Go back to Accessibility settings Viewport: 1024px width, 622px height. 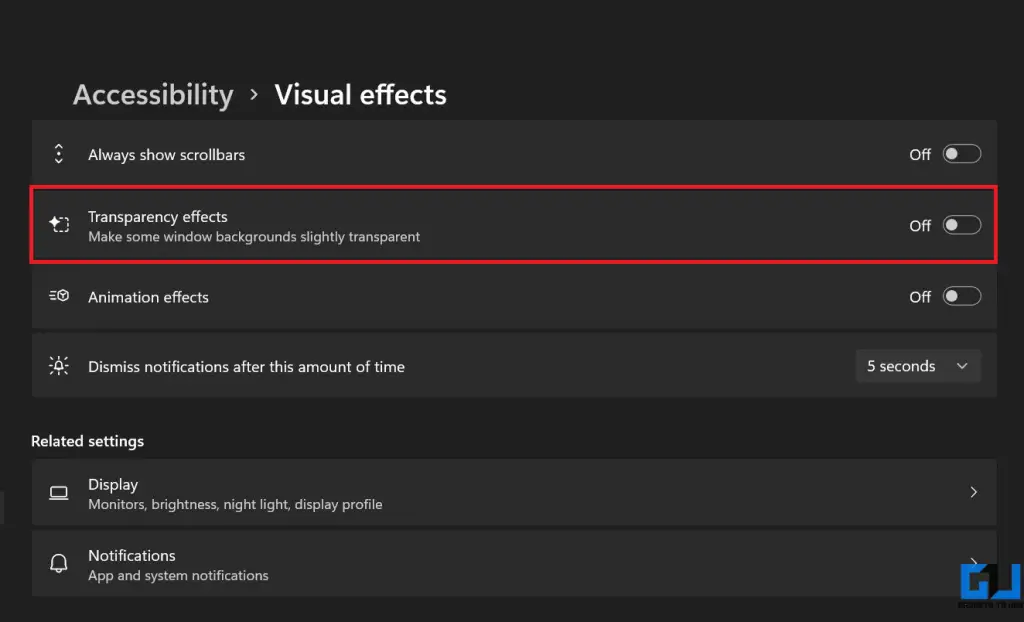[152, 95]
